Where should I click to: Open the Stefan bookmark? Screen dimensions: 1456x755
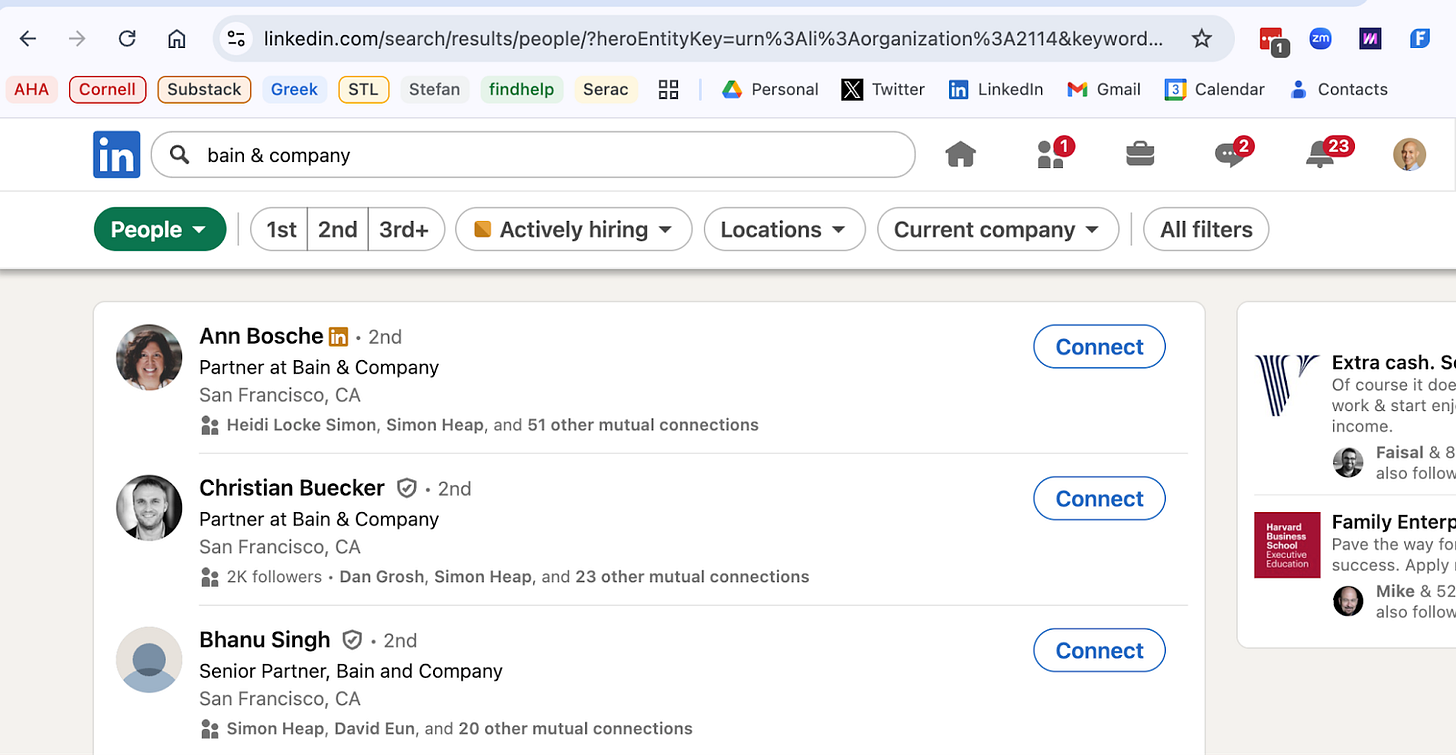(x=435, y=89)
